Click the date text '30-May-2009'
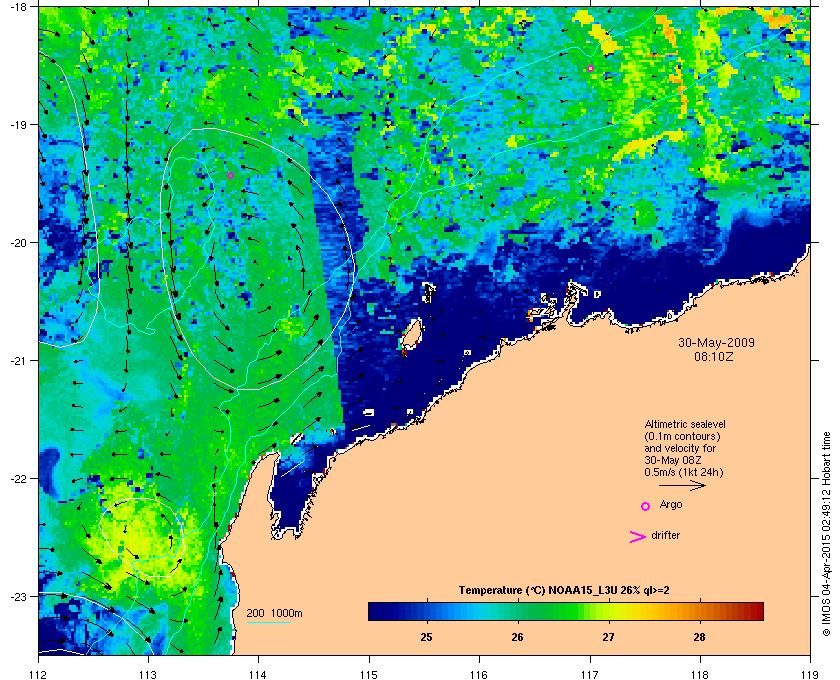840x680 pixels. click(716, 342)
